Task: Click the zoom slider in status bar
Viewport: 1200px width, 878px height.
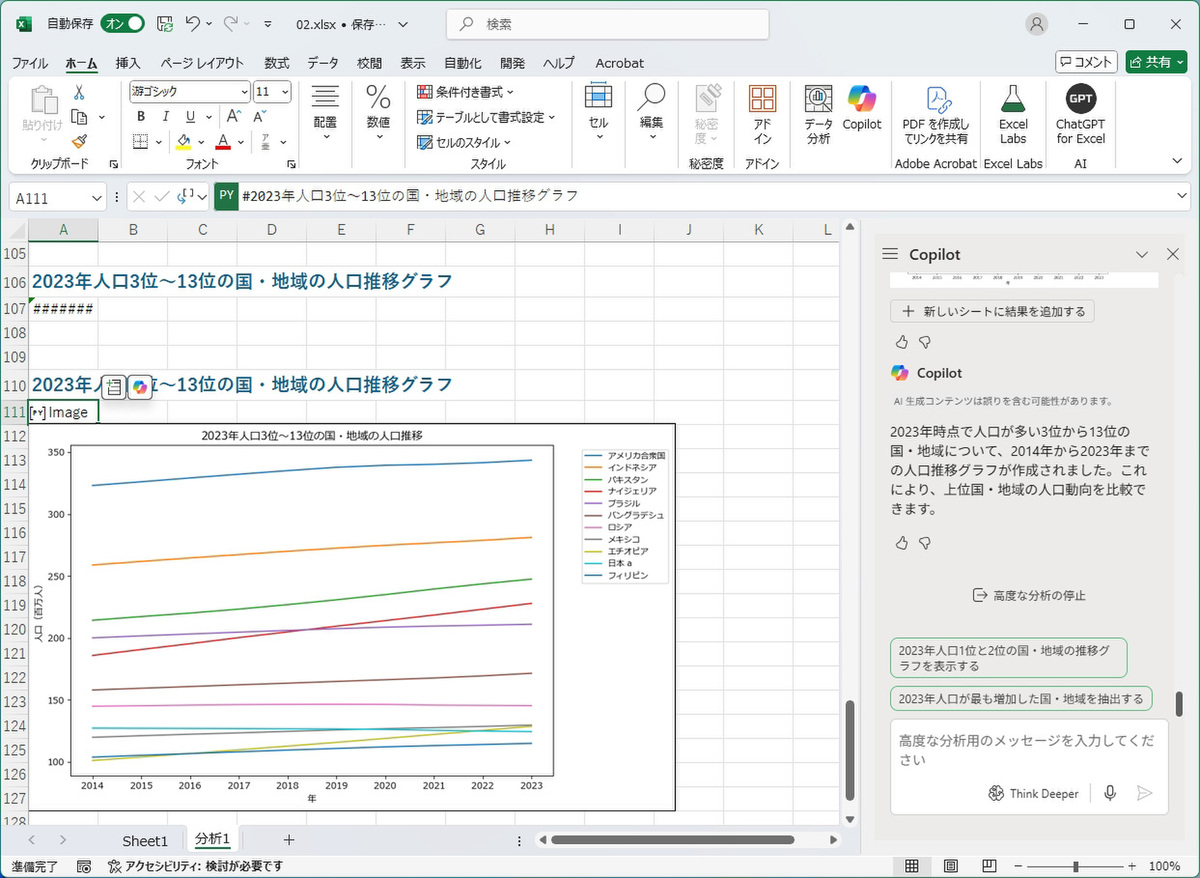Action: pos(1075,866)
